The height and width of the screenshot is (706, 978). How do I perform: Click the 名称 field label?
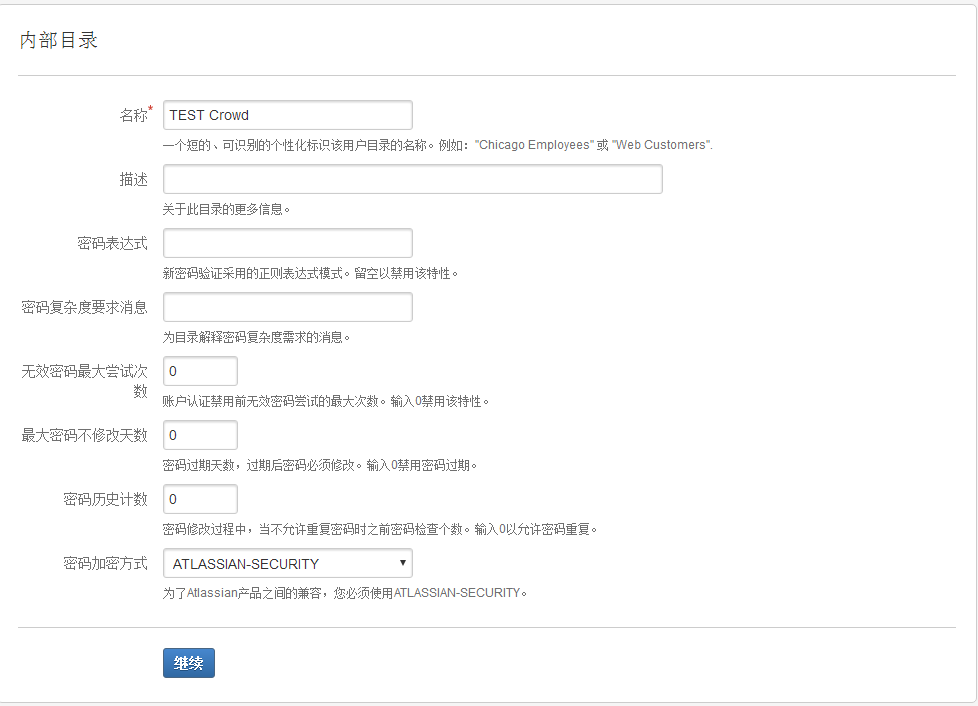point(135,115)
